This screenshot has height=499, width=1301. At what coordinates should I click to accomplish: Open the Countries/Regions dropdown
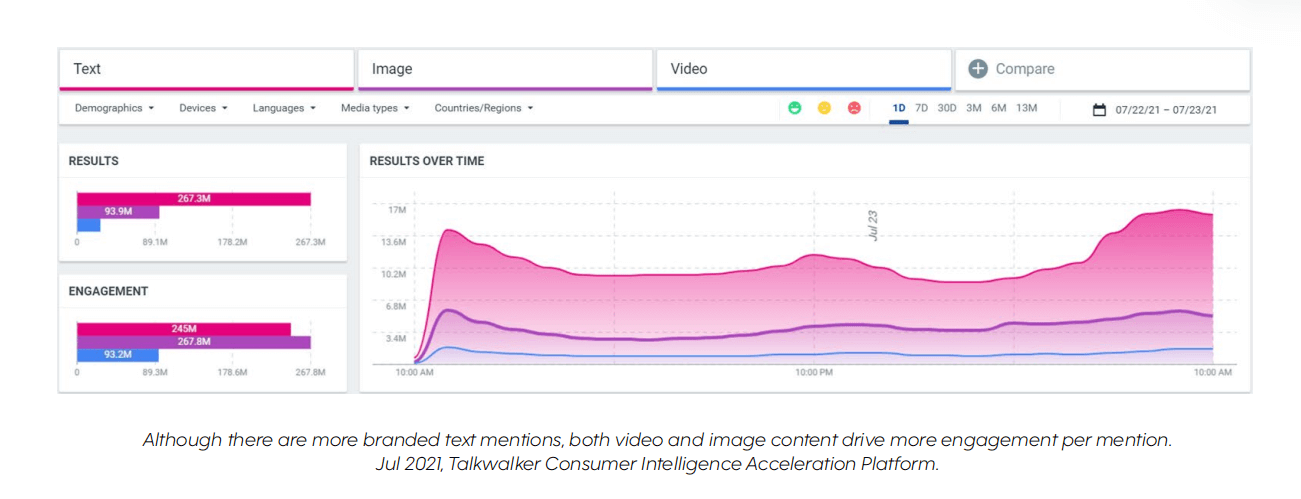coord(484,108)
